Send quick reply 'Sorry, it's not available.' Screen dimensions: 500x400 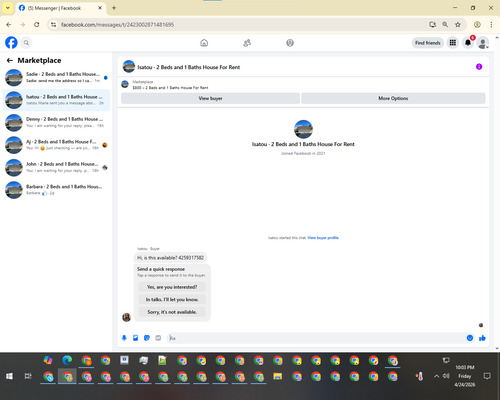click(172, 312)
